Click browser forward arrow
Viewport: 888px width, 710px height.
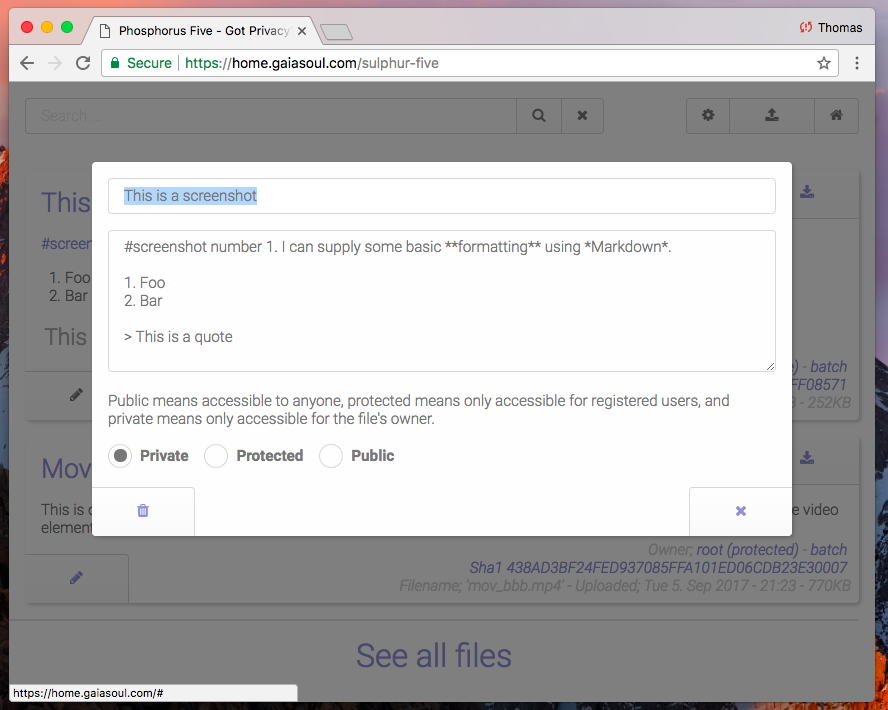click(55, 63)
